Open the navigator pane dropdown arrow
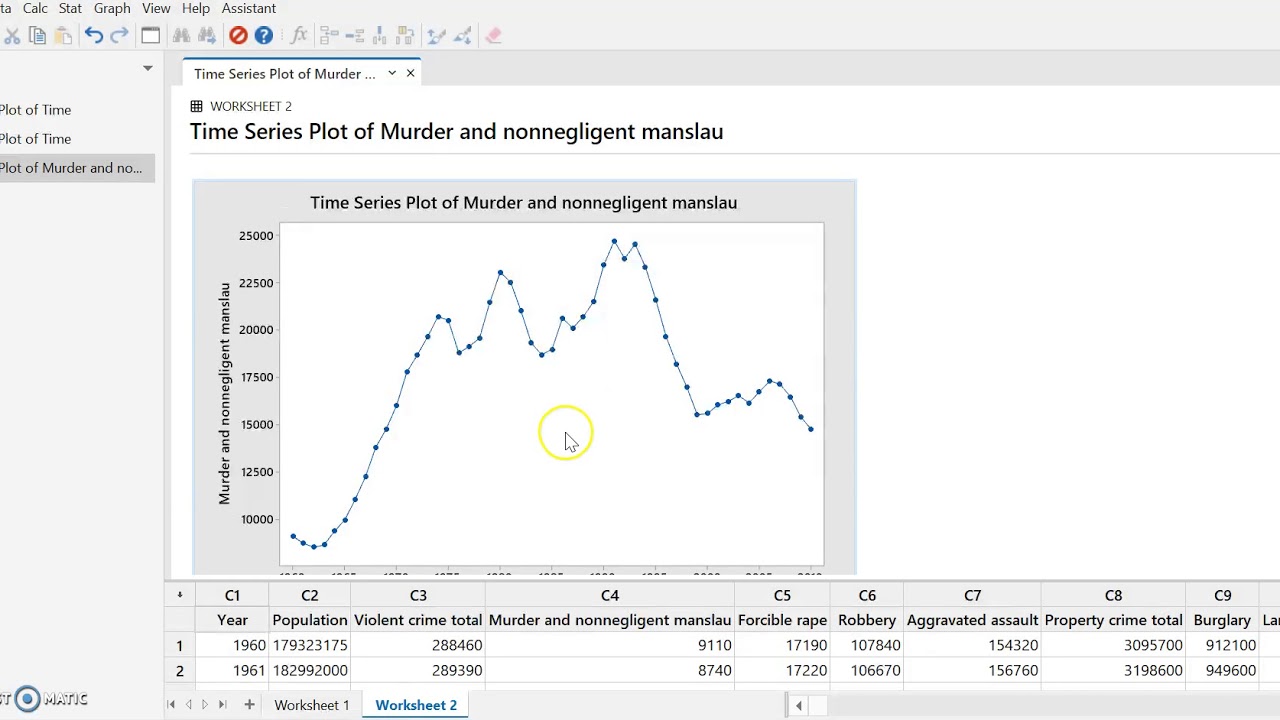The width and height of the screenshot is (1280, 720). 148,68
